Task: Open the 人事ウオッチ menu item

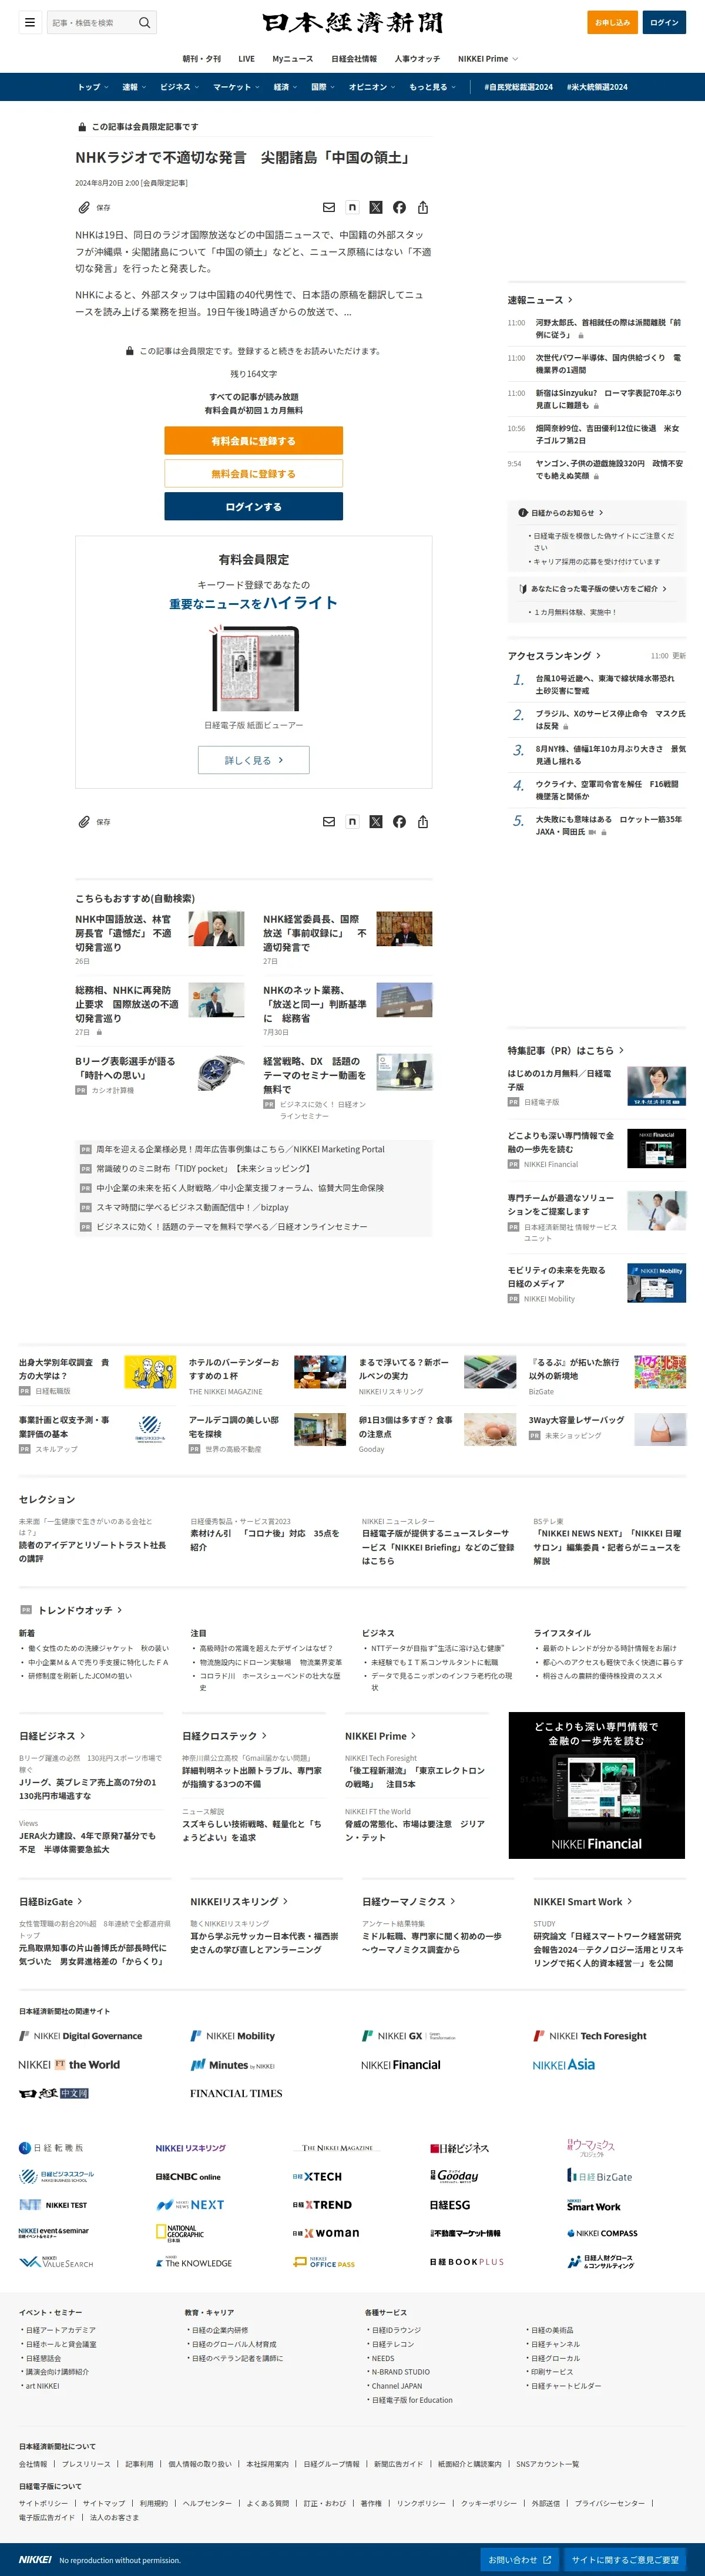Action: [417, 59]
